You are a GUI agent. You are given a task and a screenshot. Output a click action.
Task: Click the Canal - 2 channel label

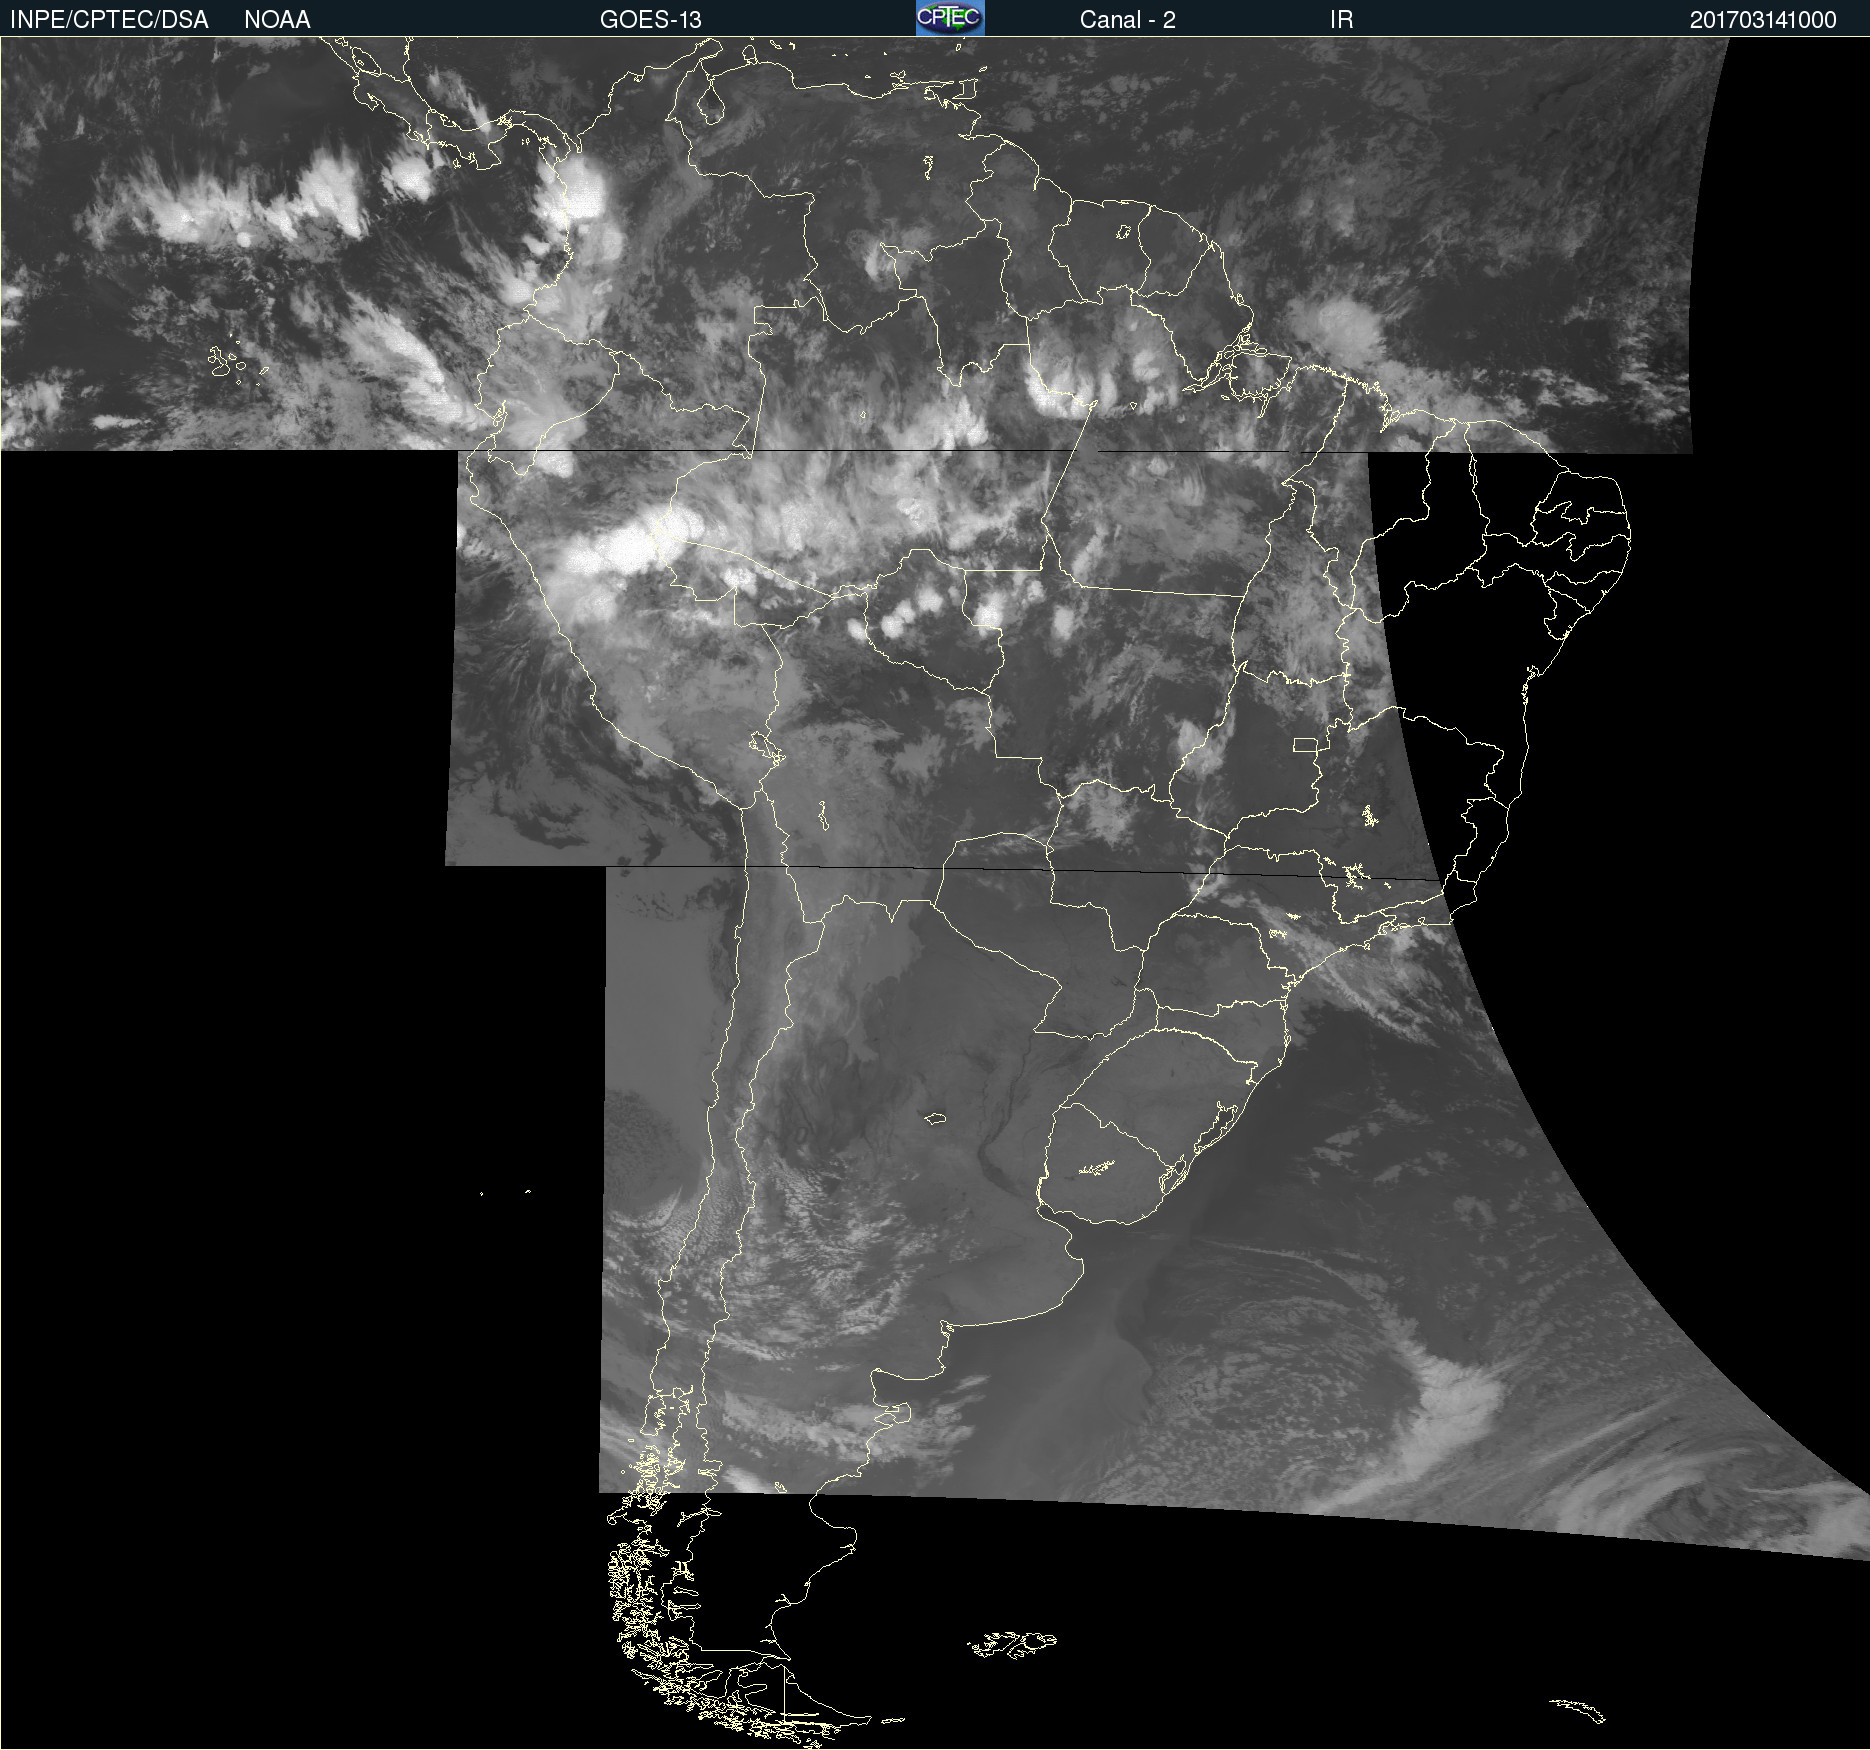coord(1128,20)
